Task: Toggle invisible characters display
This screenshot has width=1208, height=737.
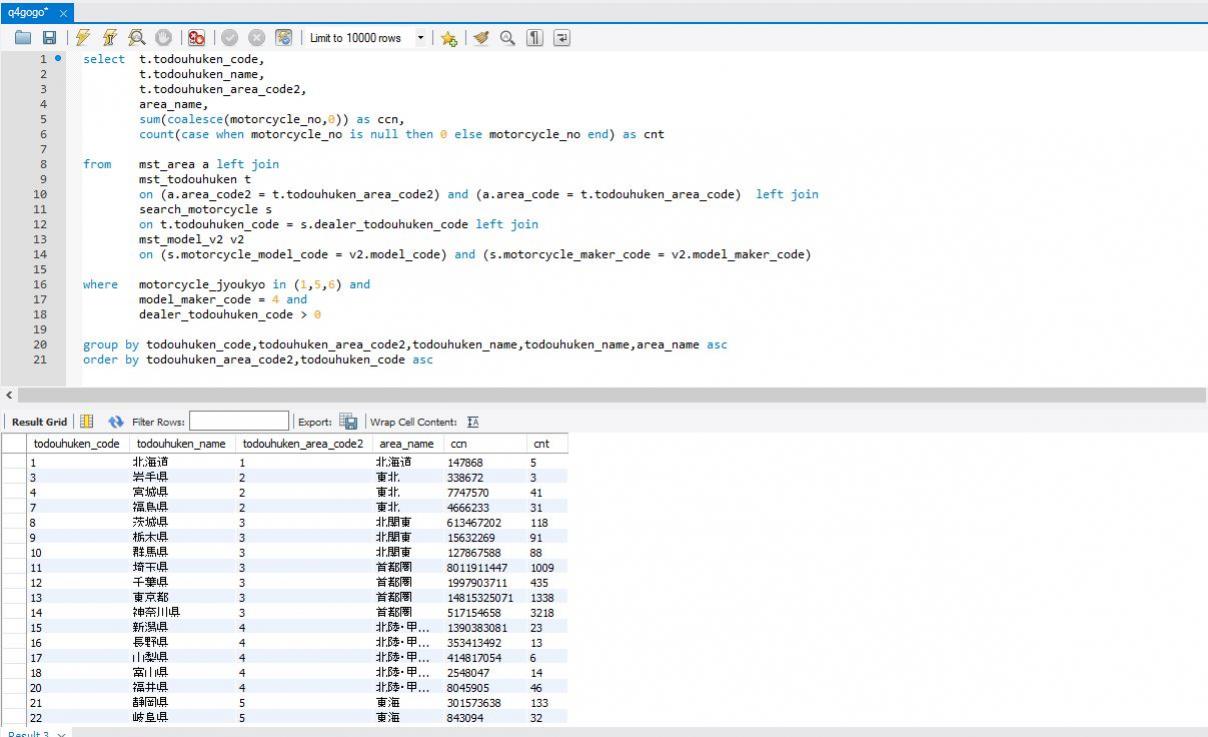Action: coord(535,38)
